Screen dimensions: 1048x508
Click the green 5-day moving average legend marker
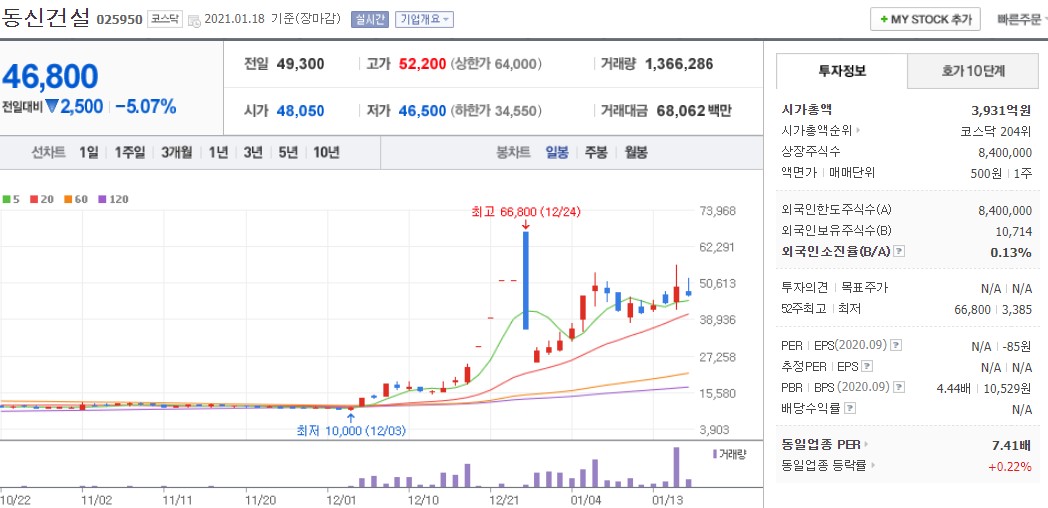pos(6,199)
